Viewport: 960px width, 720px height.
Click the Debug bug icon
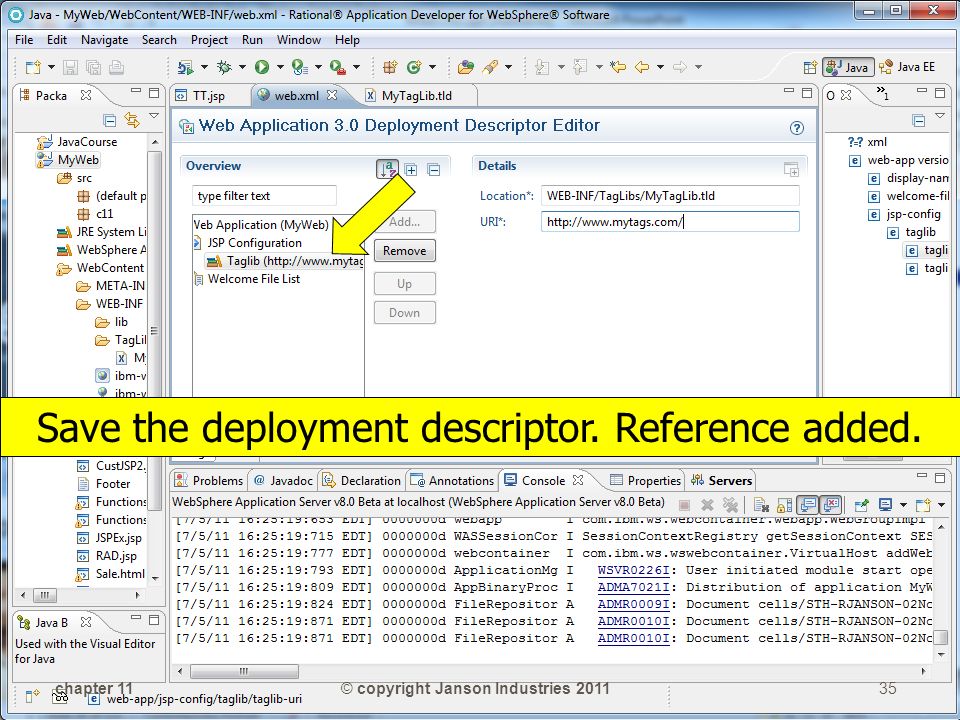[224, 67]
